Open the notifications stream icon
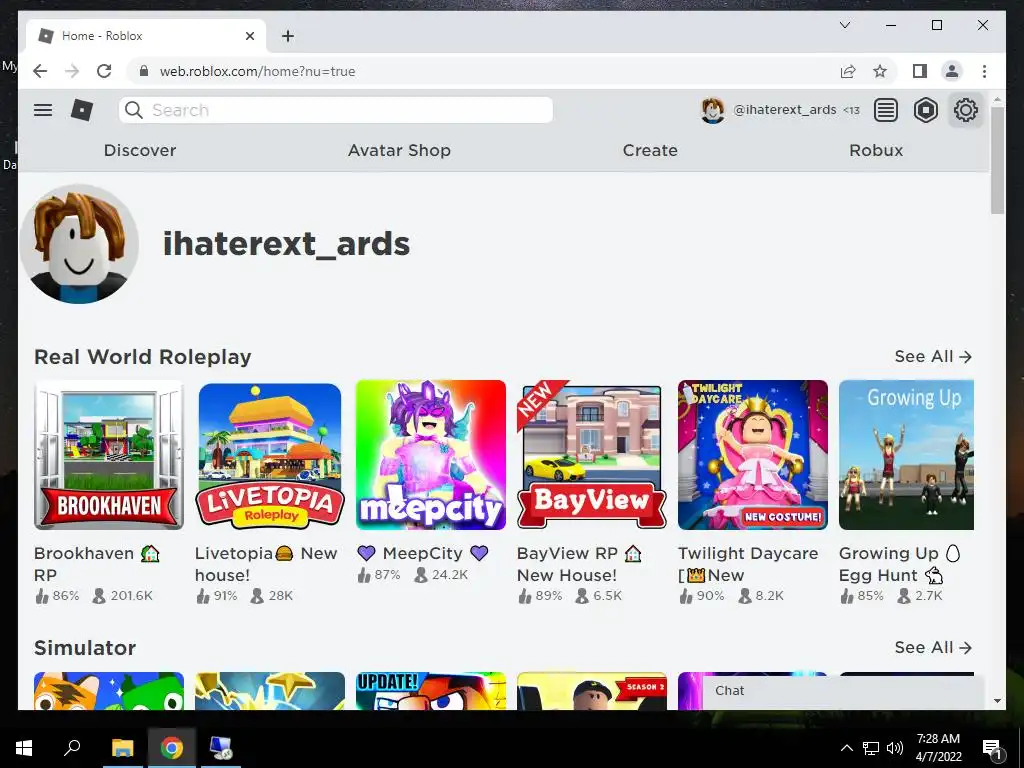The image size is (1024, 768). [x=886, y=110]
